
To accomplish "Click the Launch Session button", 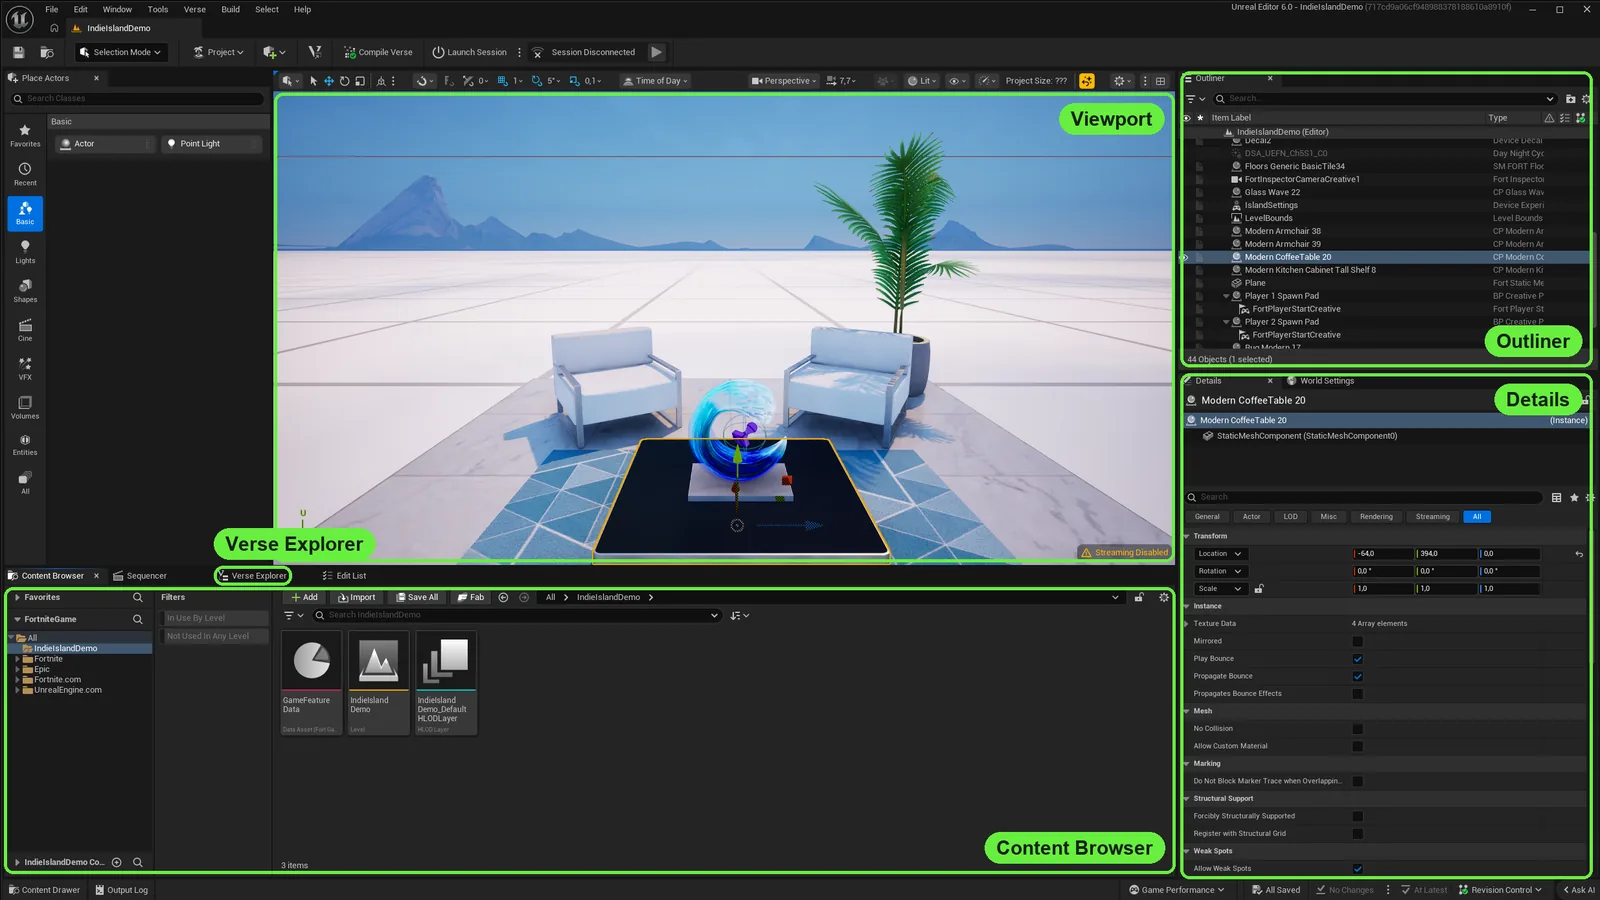I will click(469, 52).
